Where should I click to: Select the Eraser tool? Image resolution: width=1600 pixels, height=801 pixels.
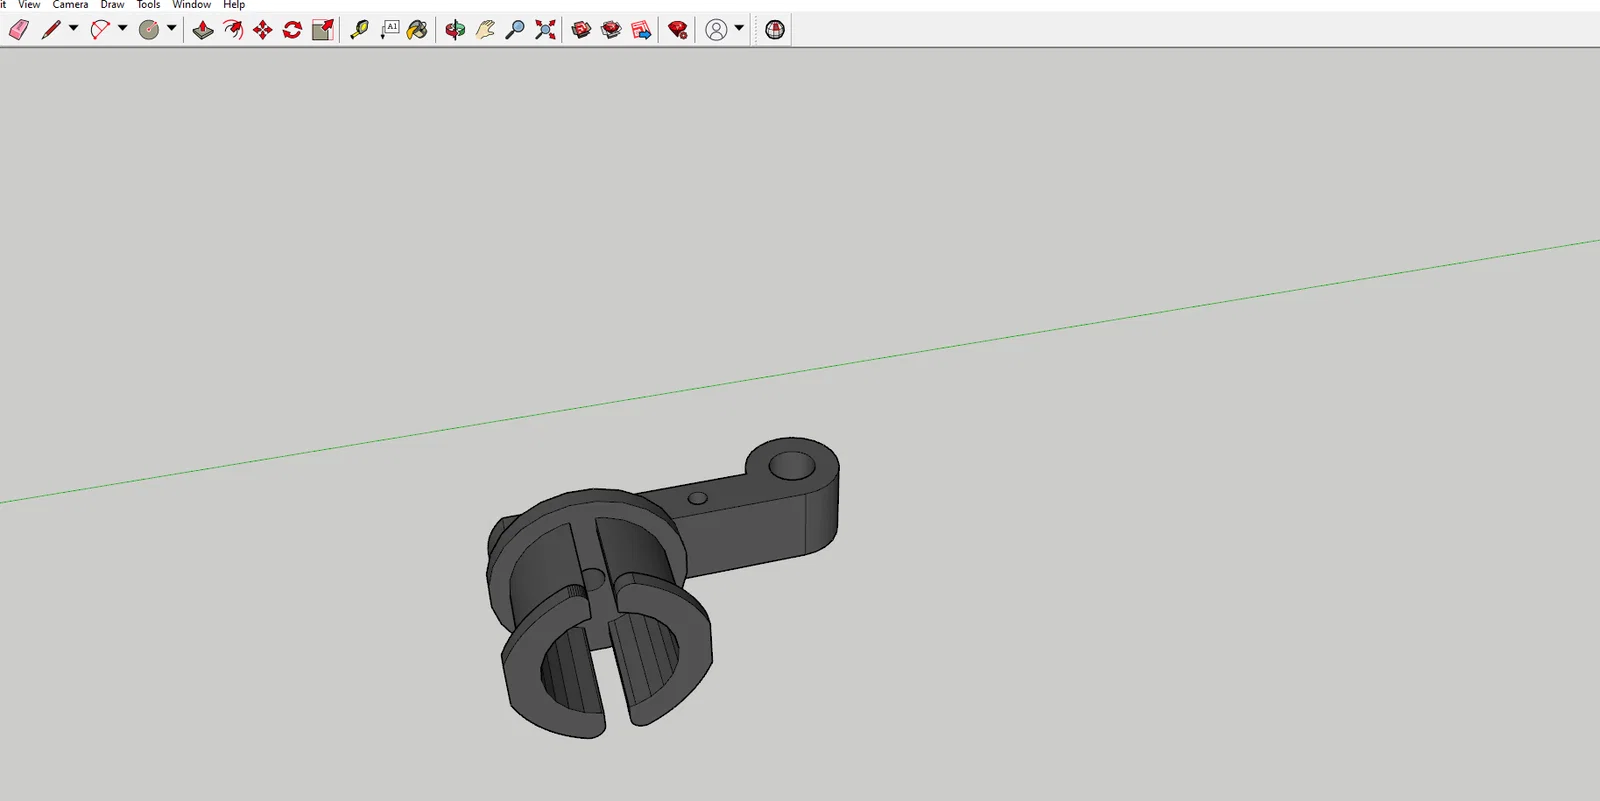[x=19, y=30]
